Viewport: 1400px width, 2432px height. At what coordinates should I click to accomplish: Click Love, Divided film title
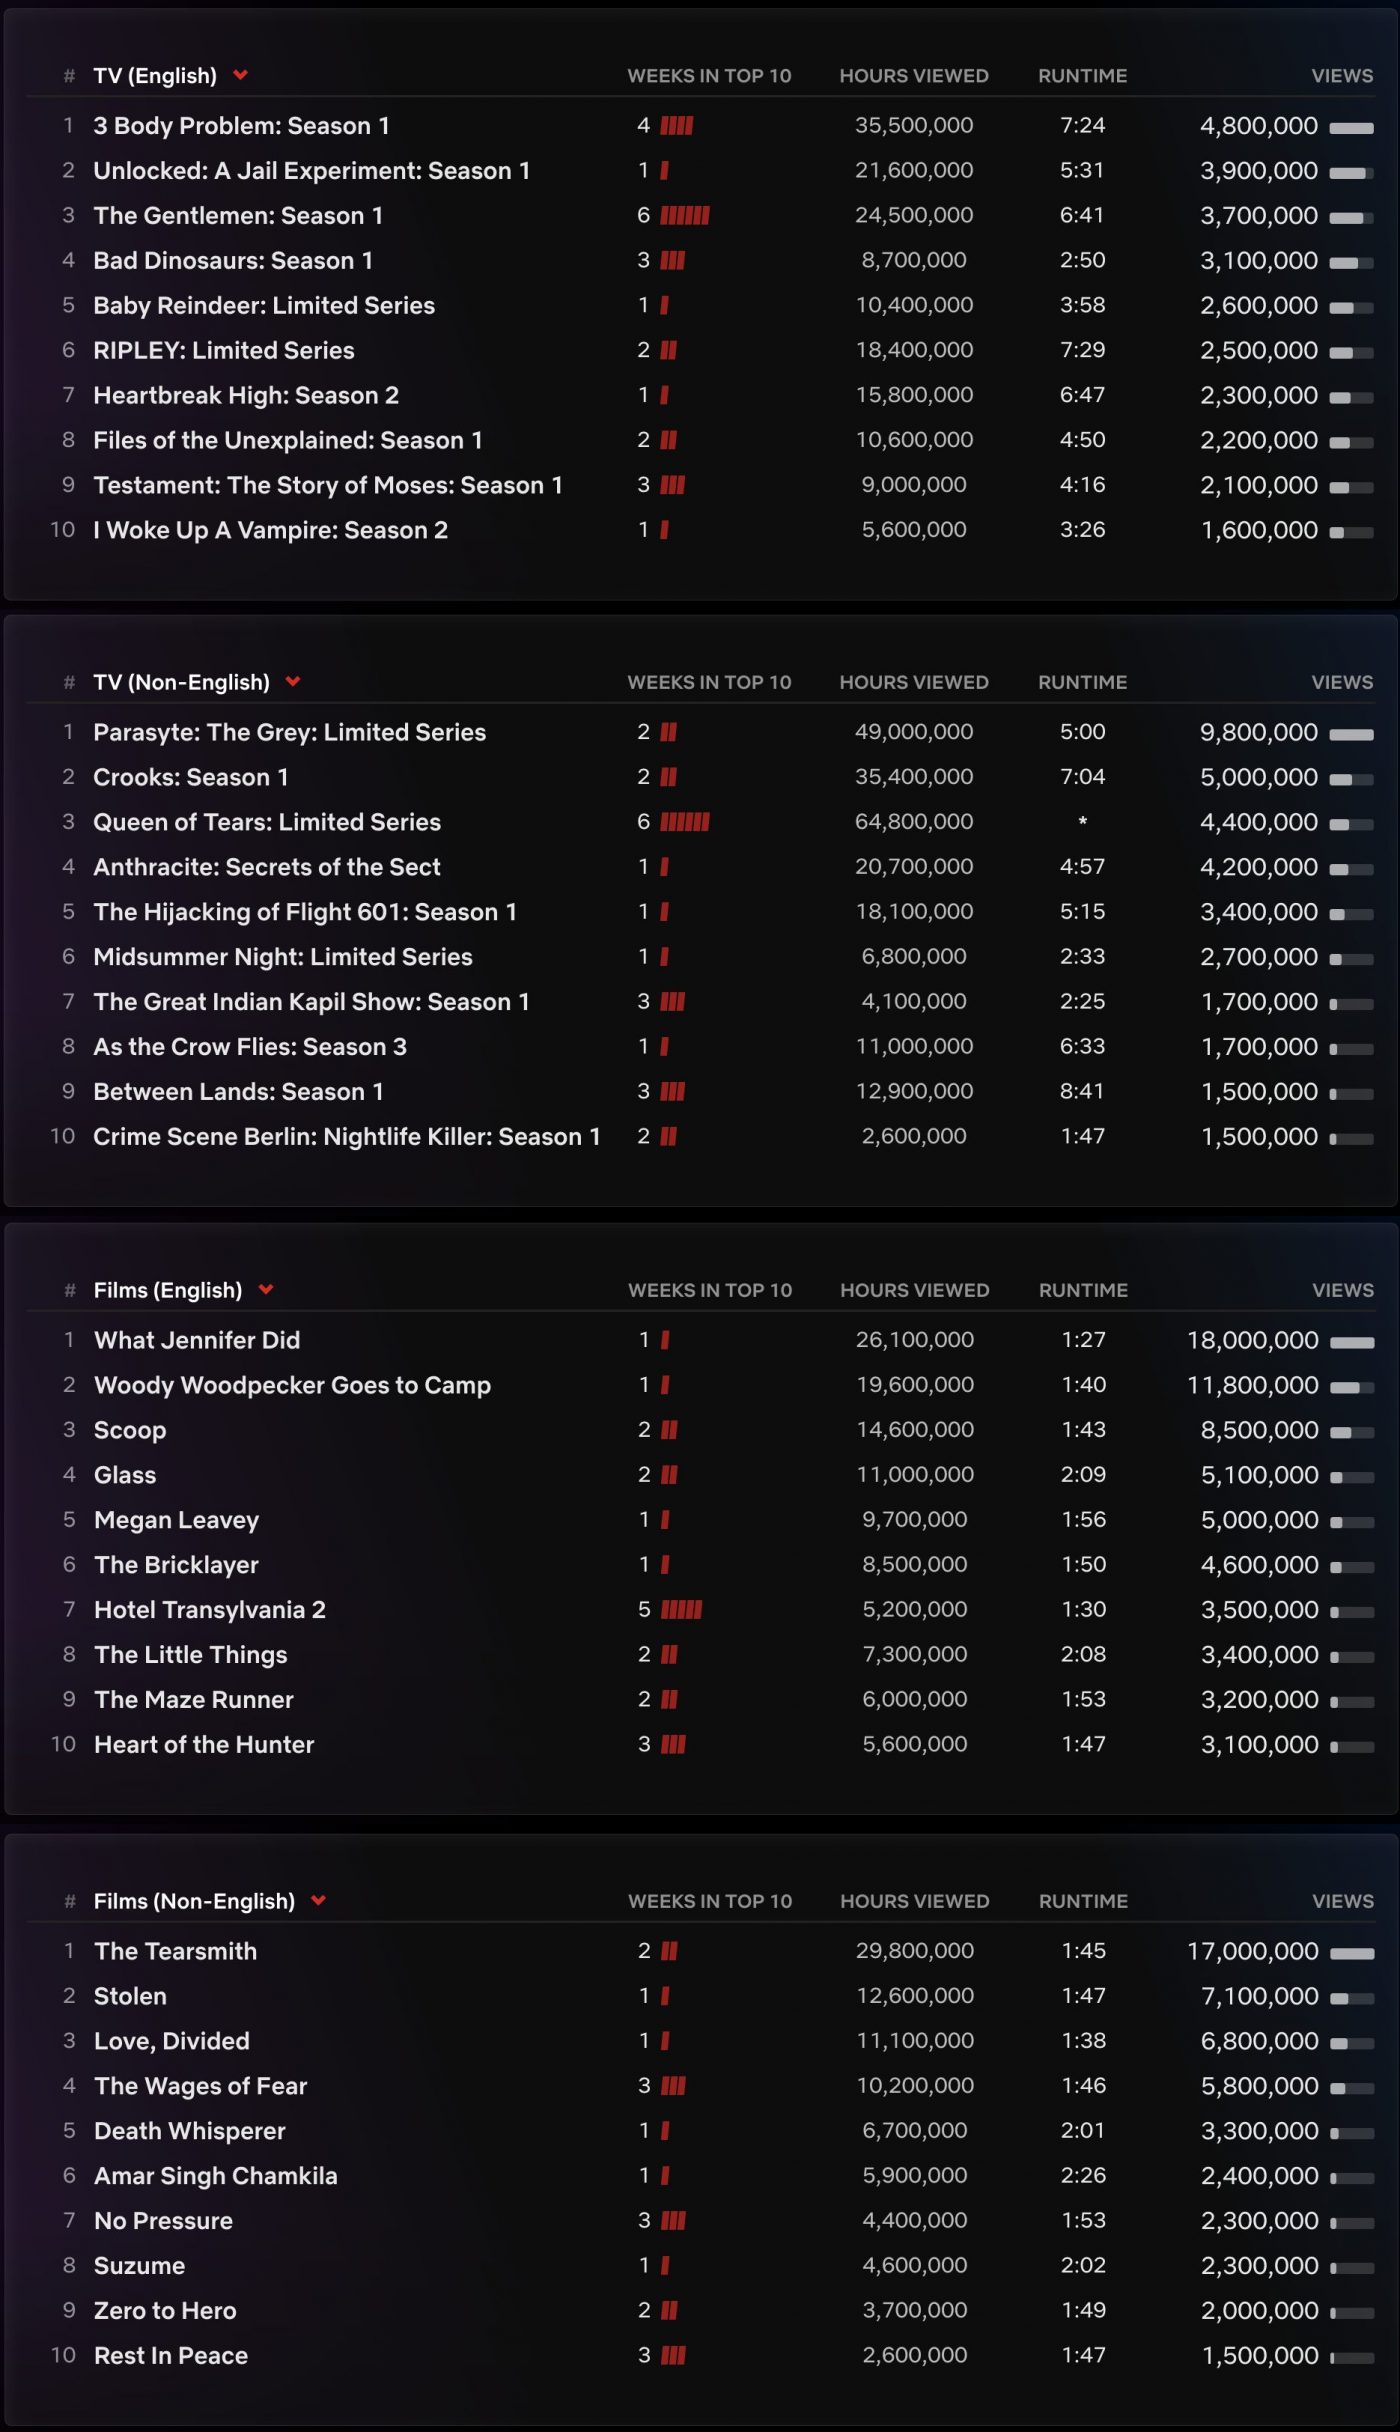click(x=172, y=2042)
